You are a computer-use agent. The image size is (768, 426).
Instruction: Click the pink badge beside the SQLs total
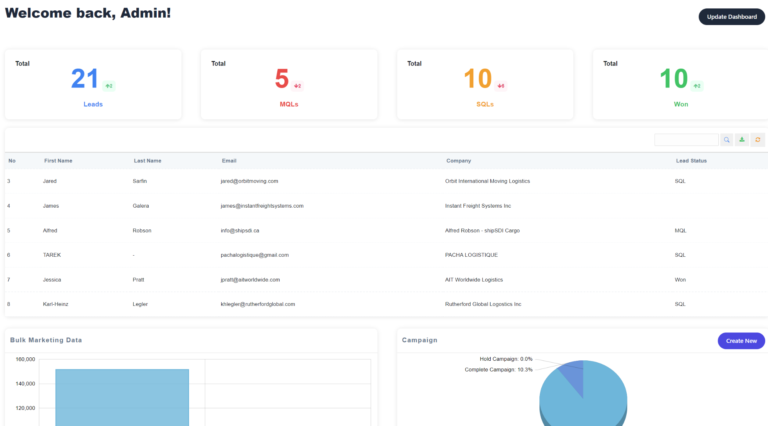(501, 86)
